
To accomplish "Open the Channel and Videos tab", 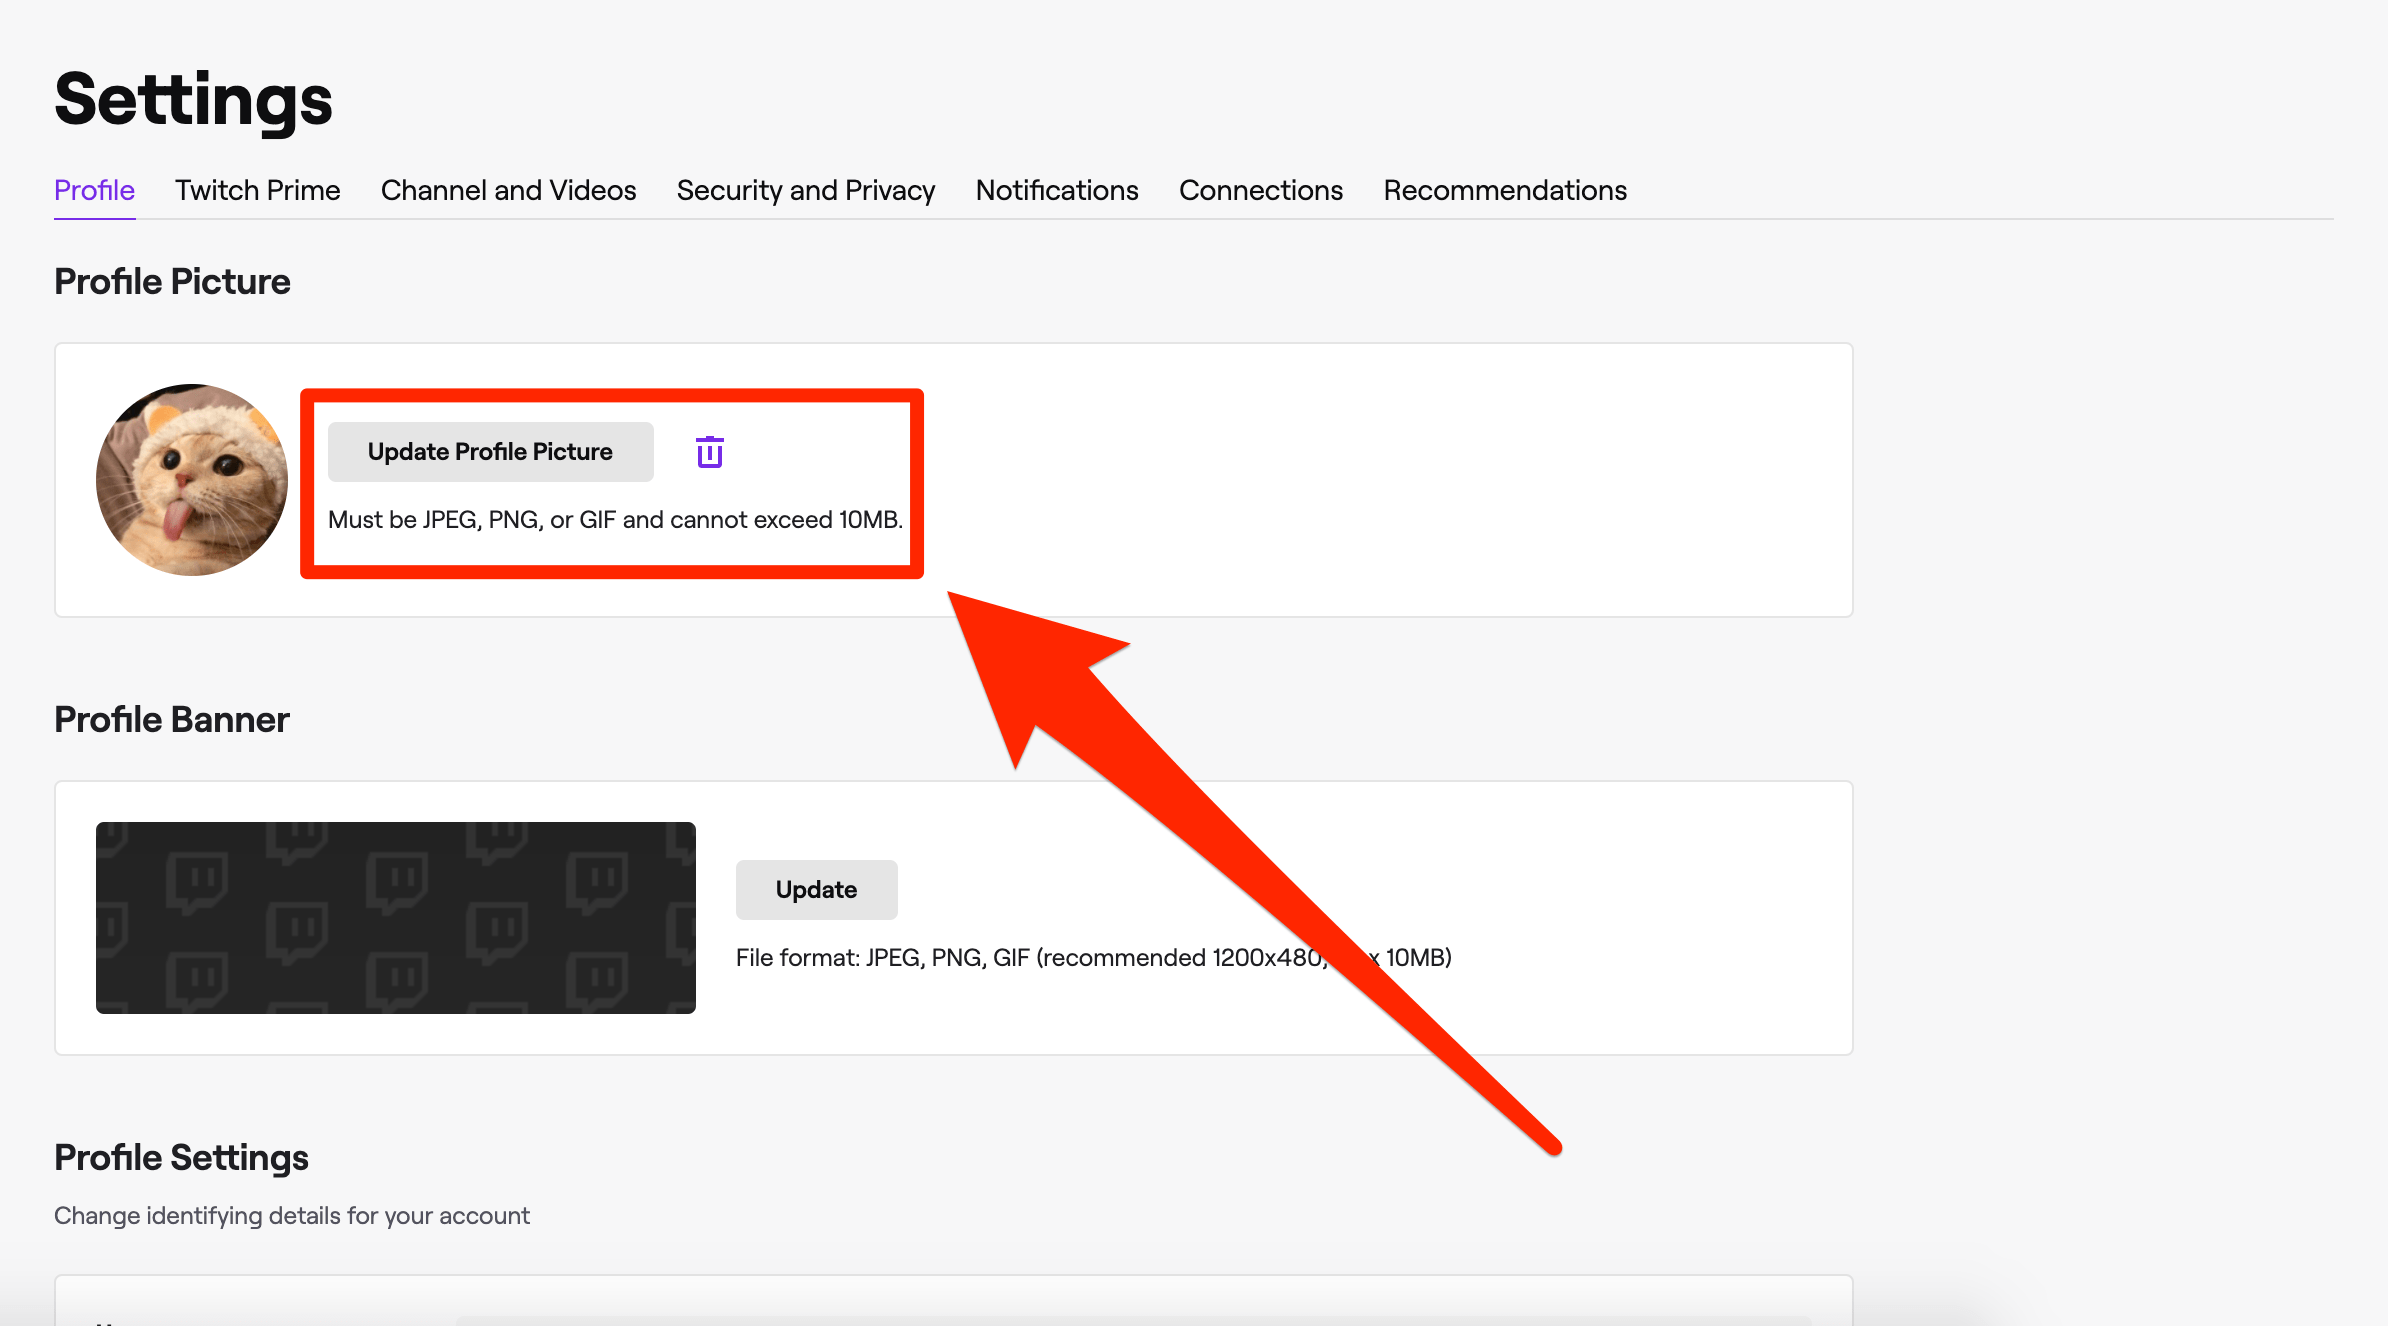I will (508, 190).
